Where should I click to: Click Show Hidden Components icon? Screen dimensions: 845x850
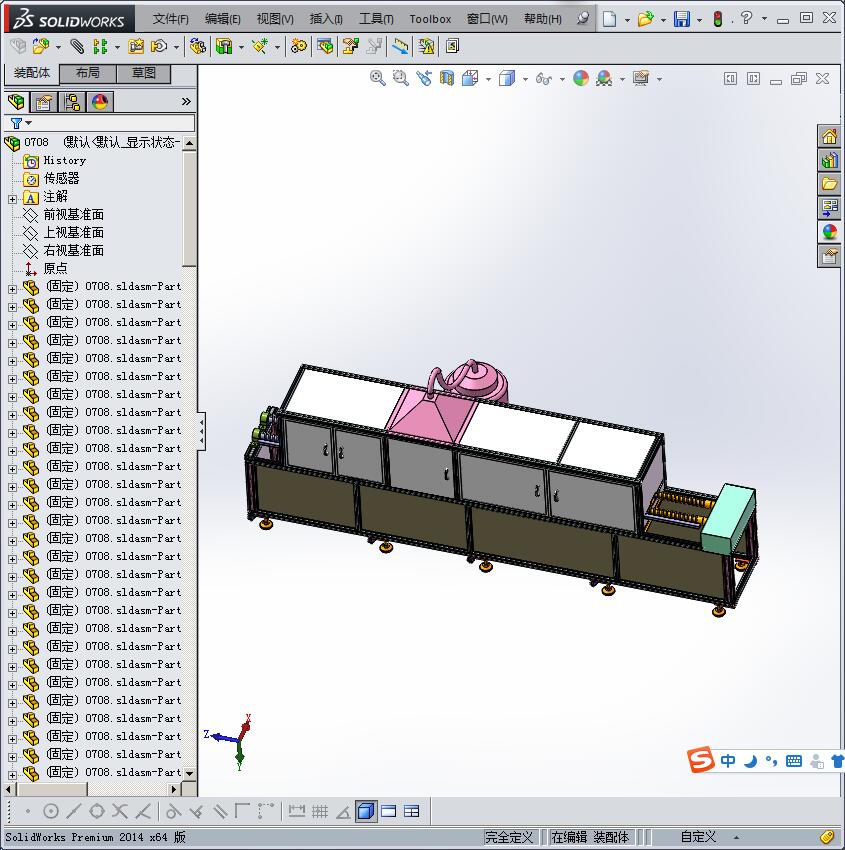[198, 47]
